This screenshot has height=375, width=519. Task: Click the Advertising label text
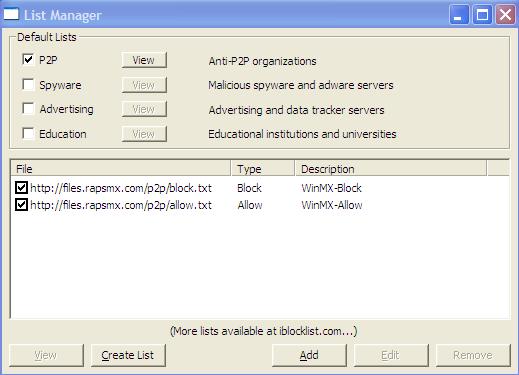(66, 109)
